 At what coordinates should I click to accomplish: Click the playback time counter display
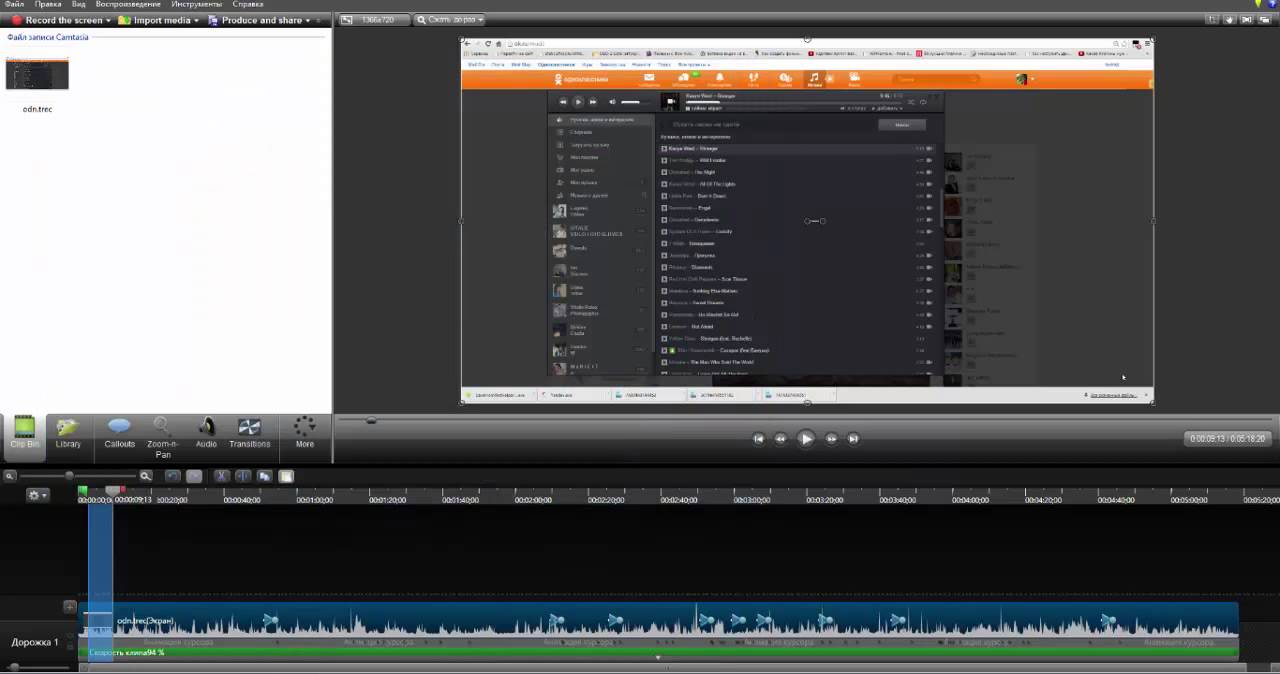coord(1227,438)
